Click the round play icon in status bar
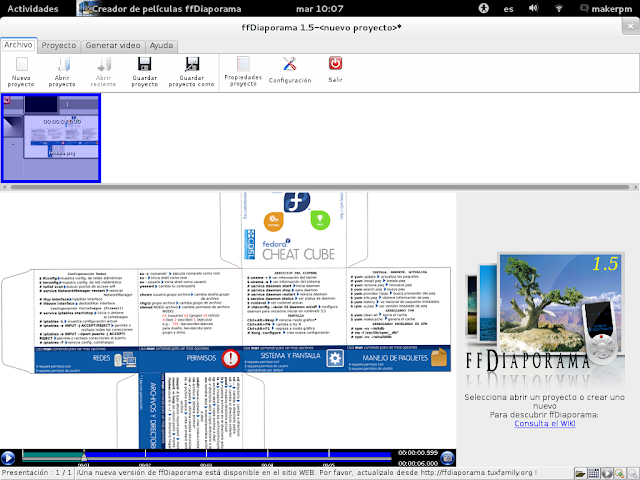 pyautogui.click(x=607, y=473)
